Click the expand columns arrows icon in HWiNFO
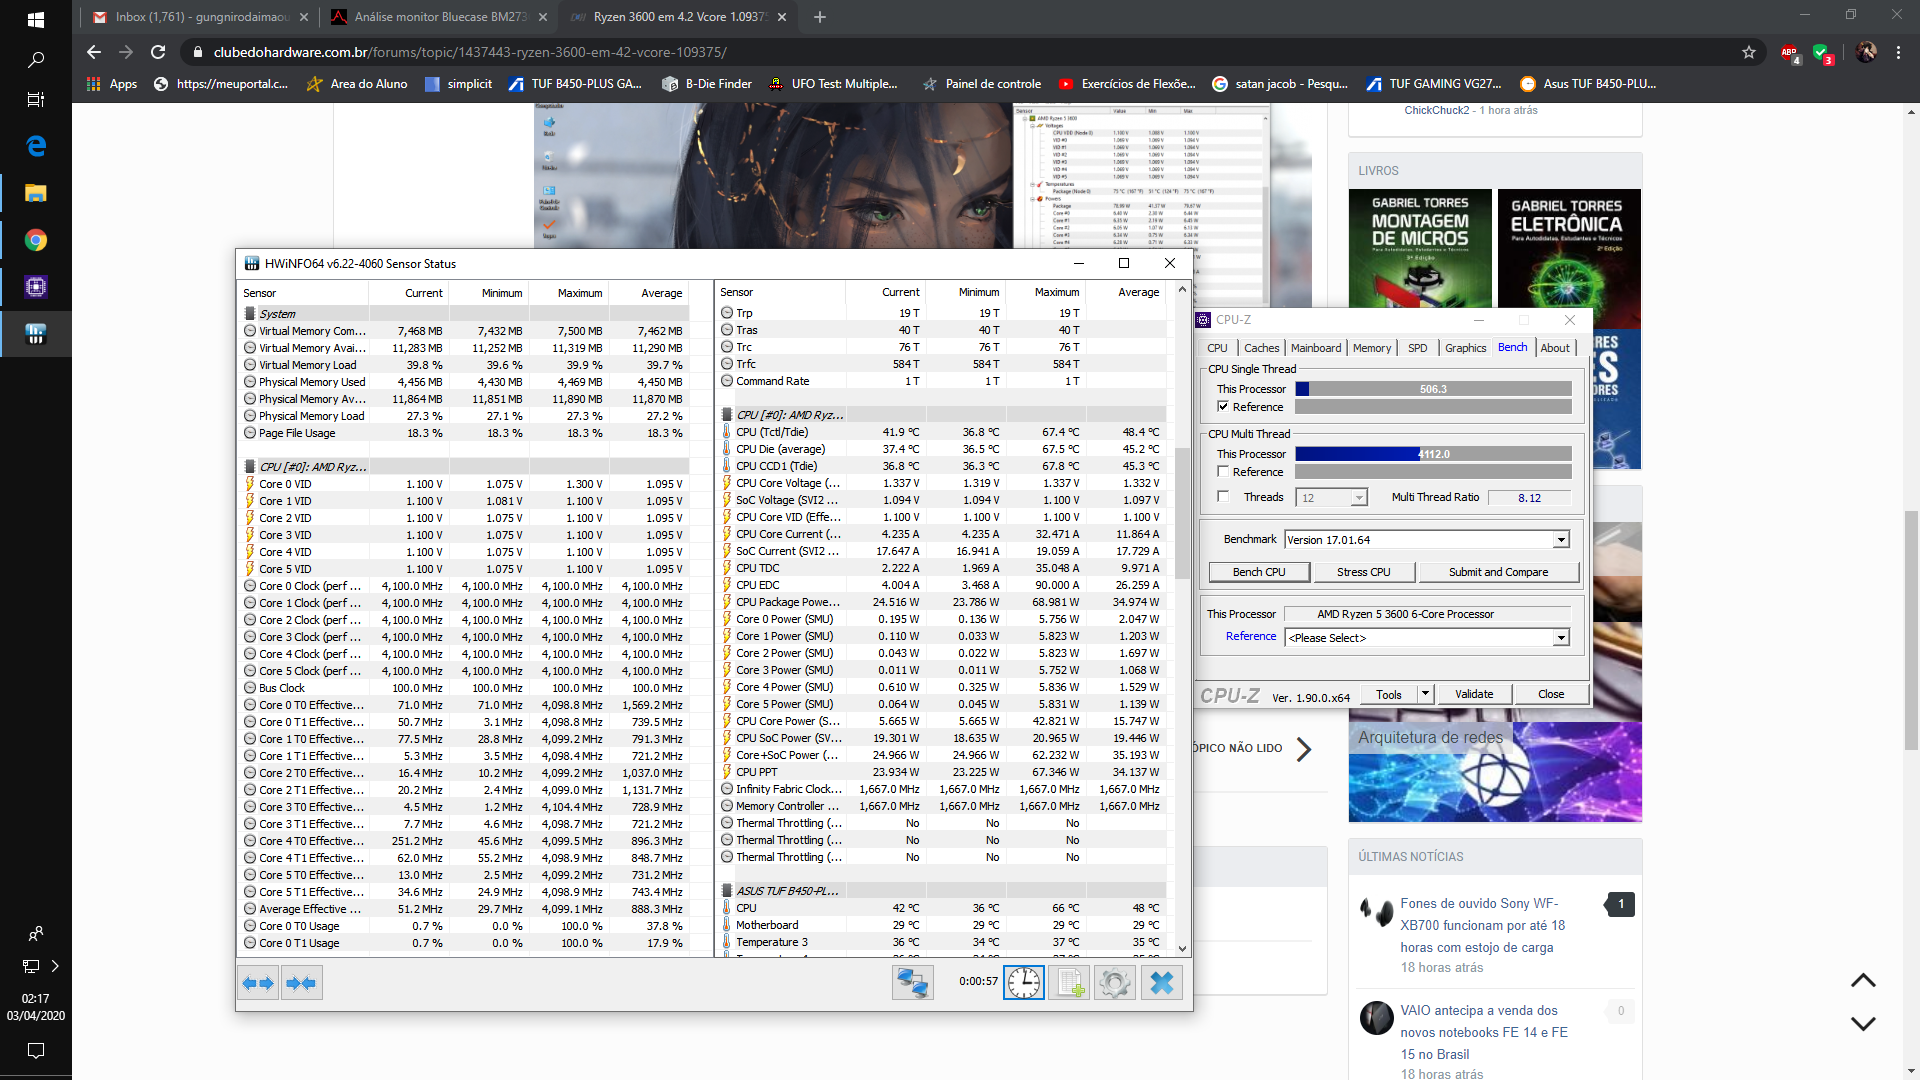 (x=258, y=983)
